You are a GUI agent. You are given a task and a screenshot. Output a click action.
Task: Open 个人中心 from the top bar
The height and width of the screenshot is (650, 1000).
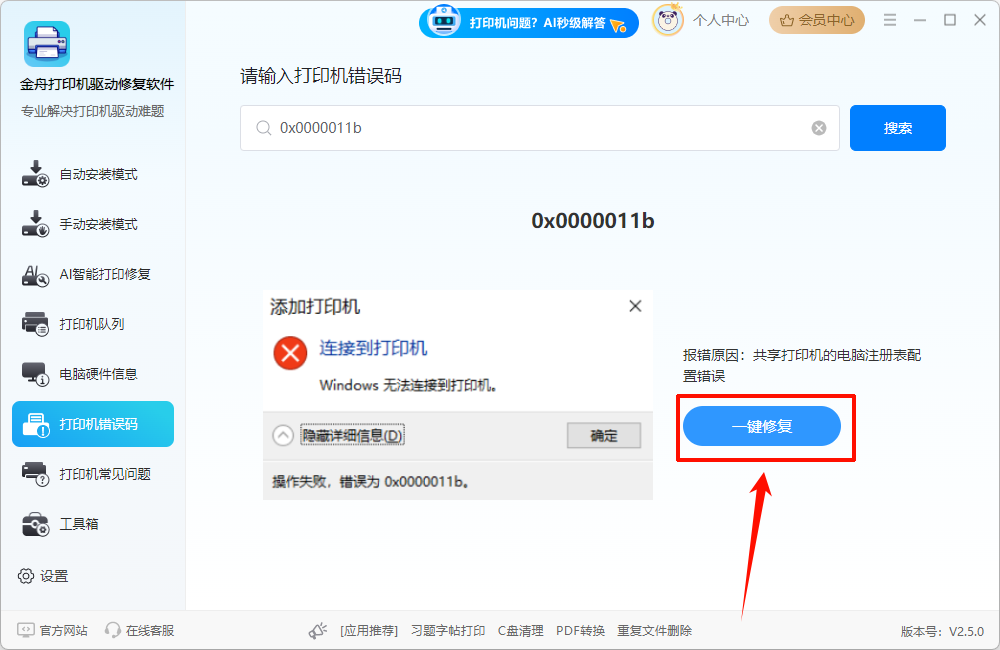tap(721, 19)
